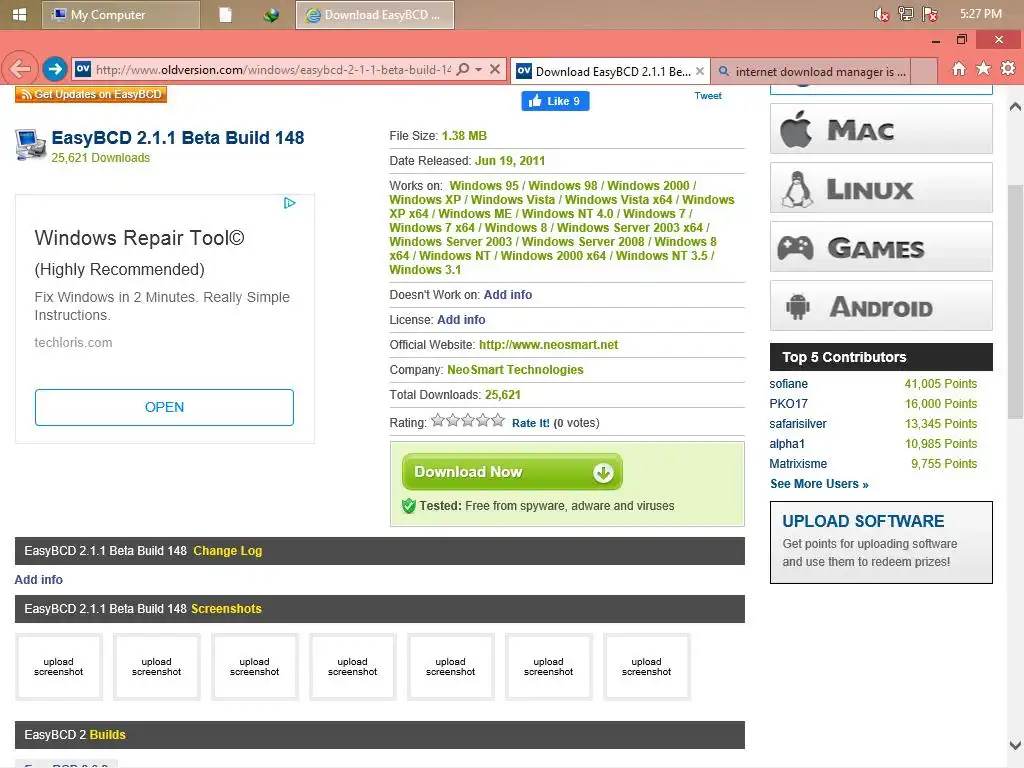Open contributor alpha1 profile
The width and height of the screenshot is (1024, 768).
click(787, 444)
